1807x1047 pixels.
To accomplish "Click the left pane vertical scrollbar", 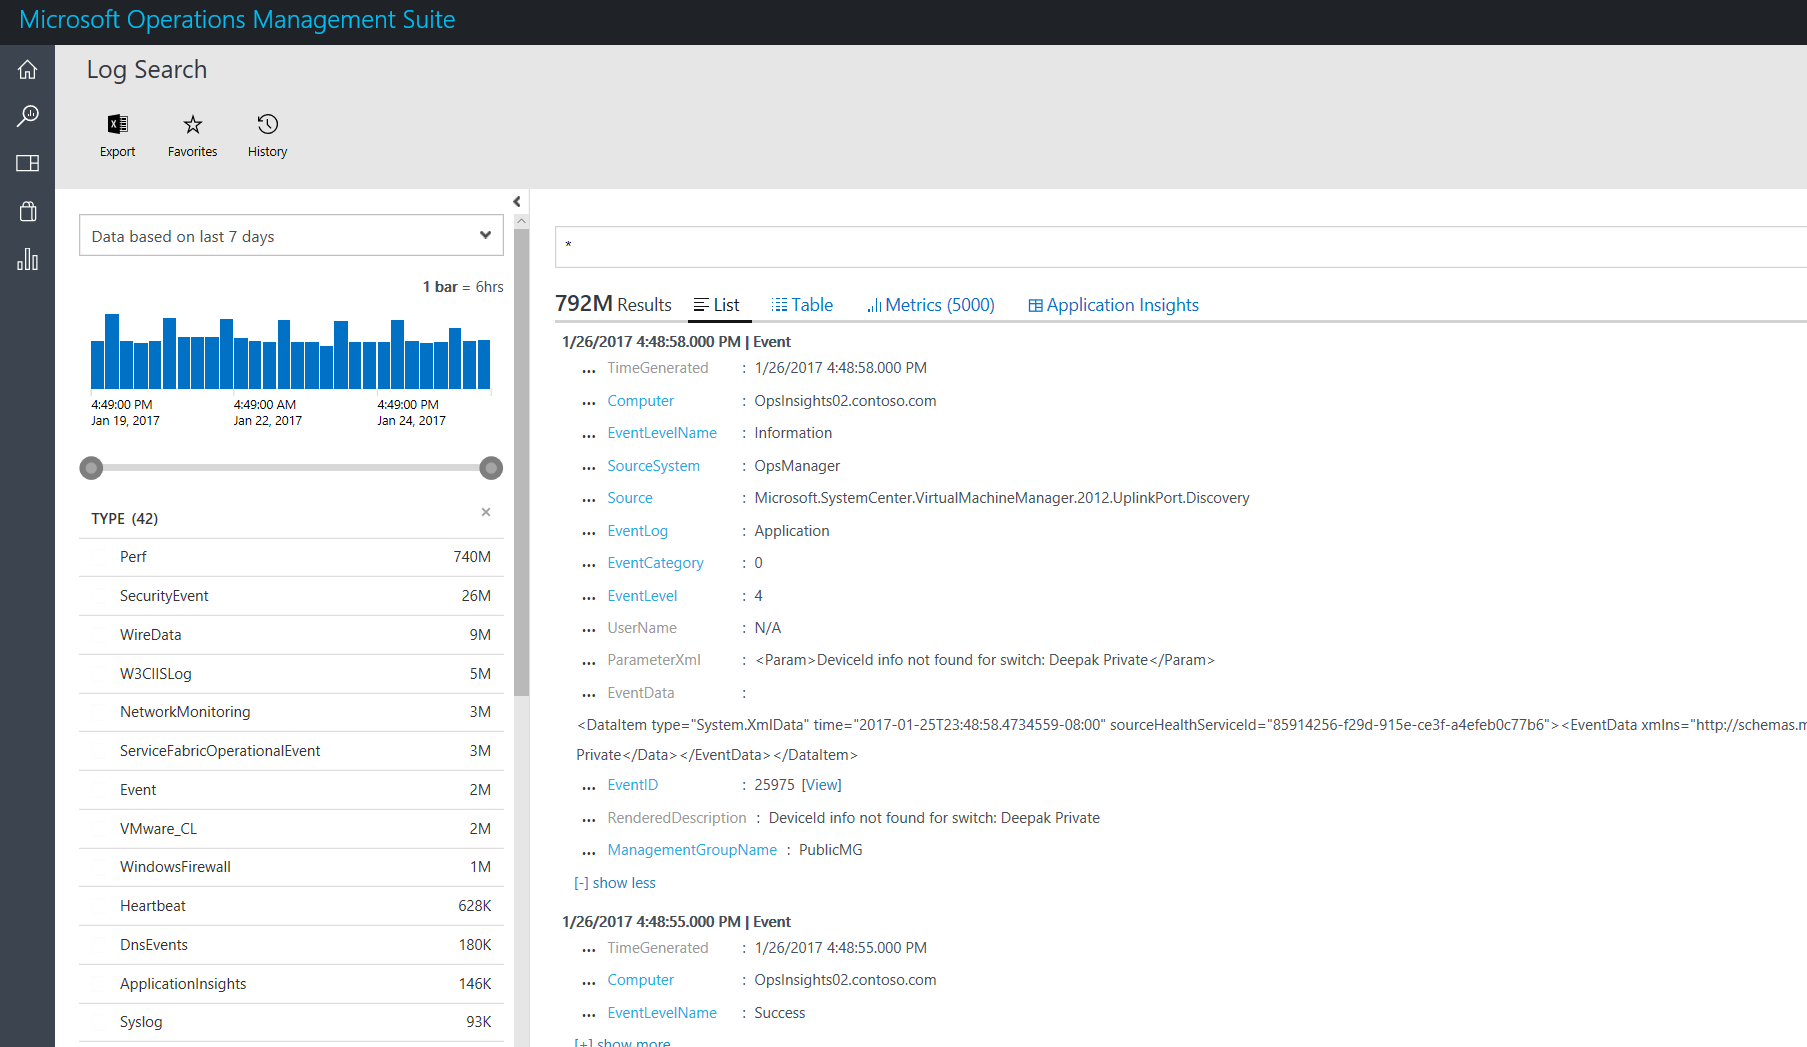I will 521,460.
